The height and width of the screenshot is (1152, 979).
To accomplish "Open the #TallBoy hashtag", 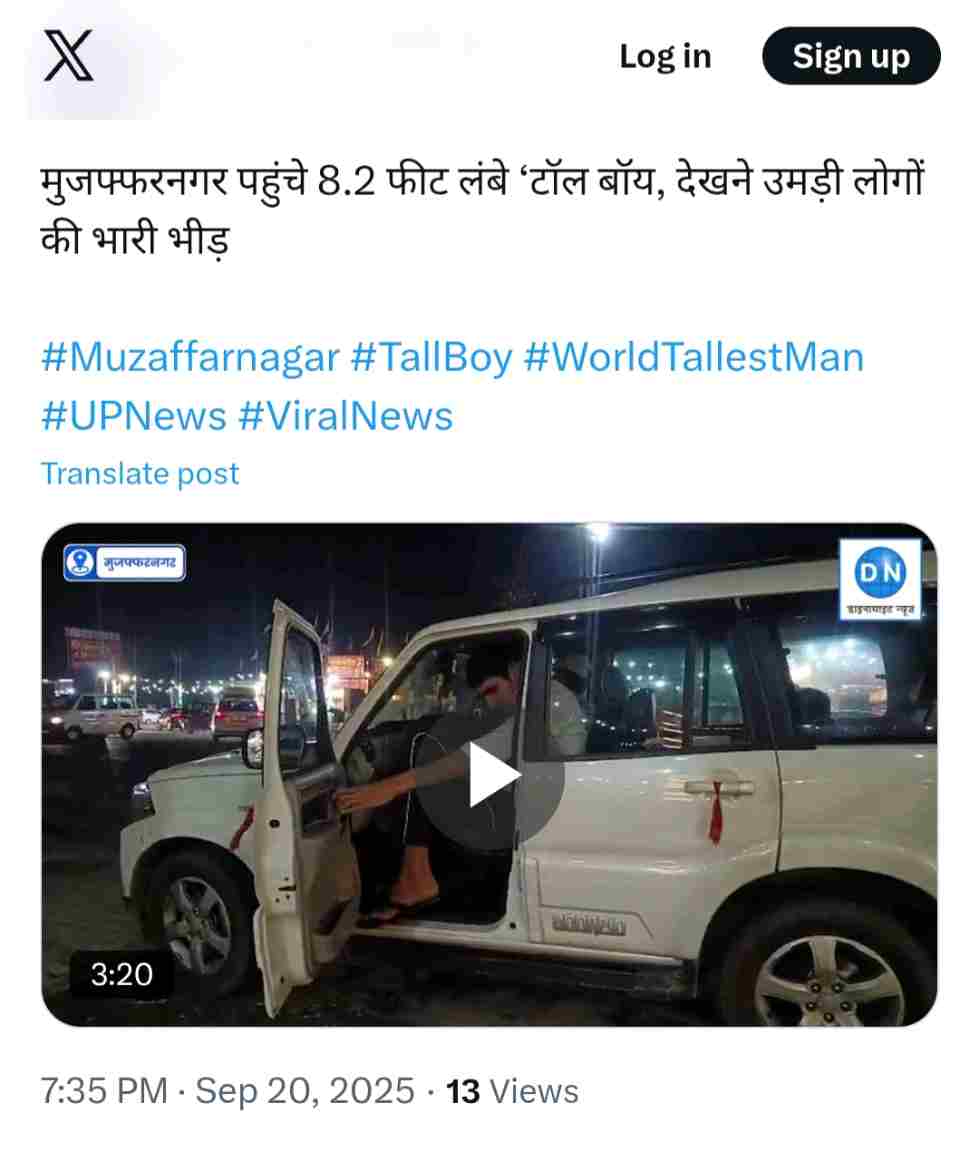I will [432, 358].
